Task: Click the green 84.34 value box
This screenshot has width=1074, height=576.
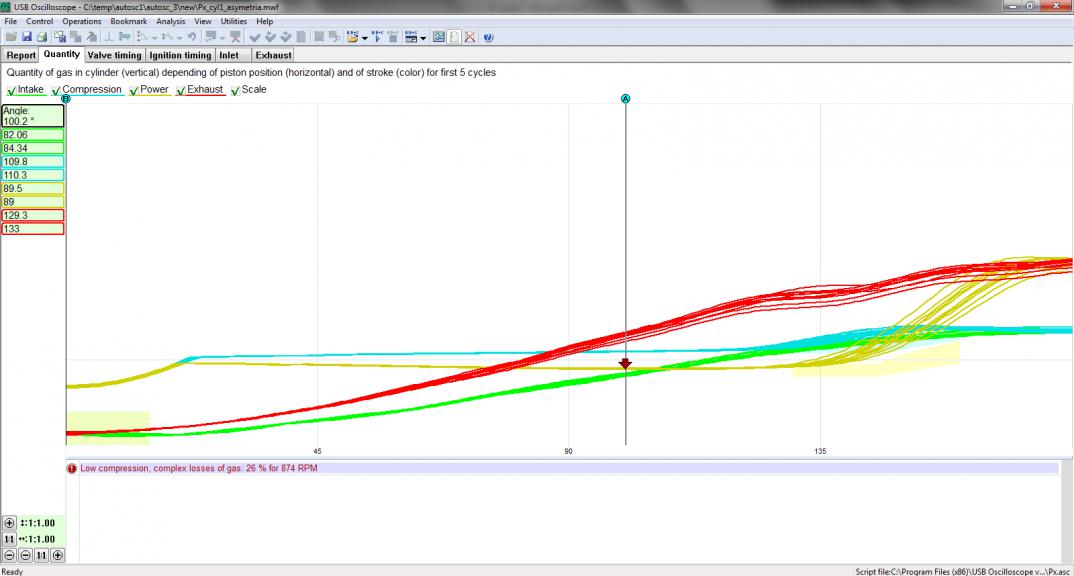Action: click(33, 148)
